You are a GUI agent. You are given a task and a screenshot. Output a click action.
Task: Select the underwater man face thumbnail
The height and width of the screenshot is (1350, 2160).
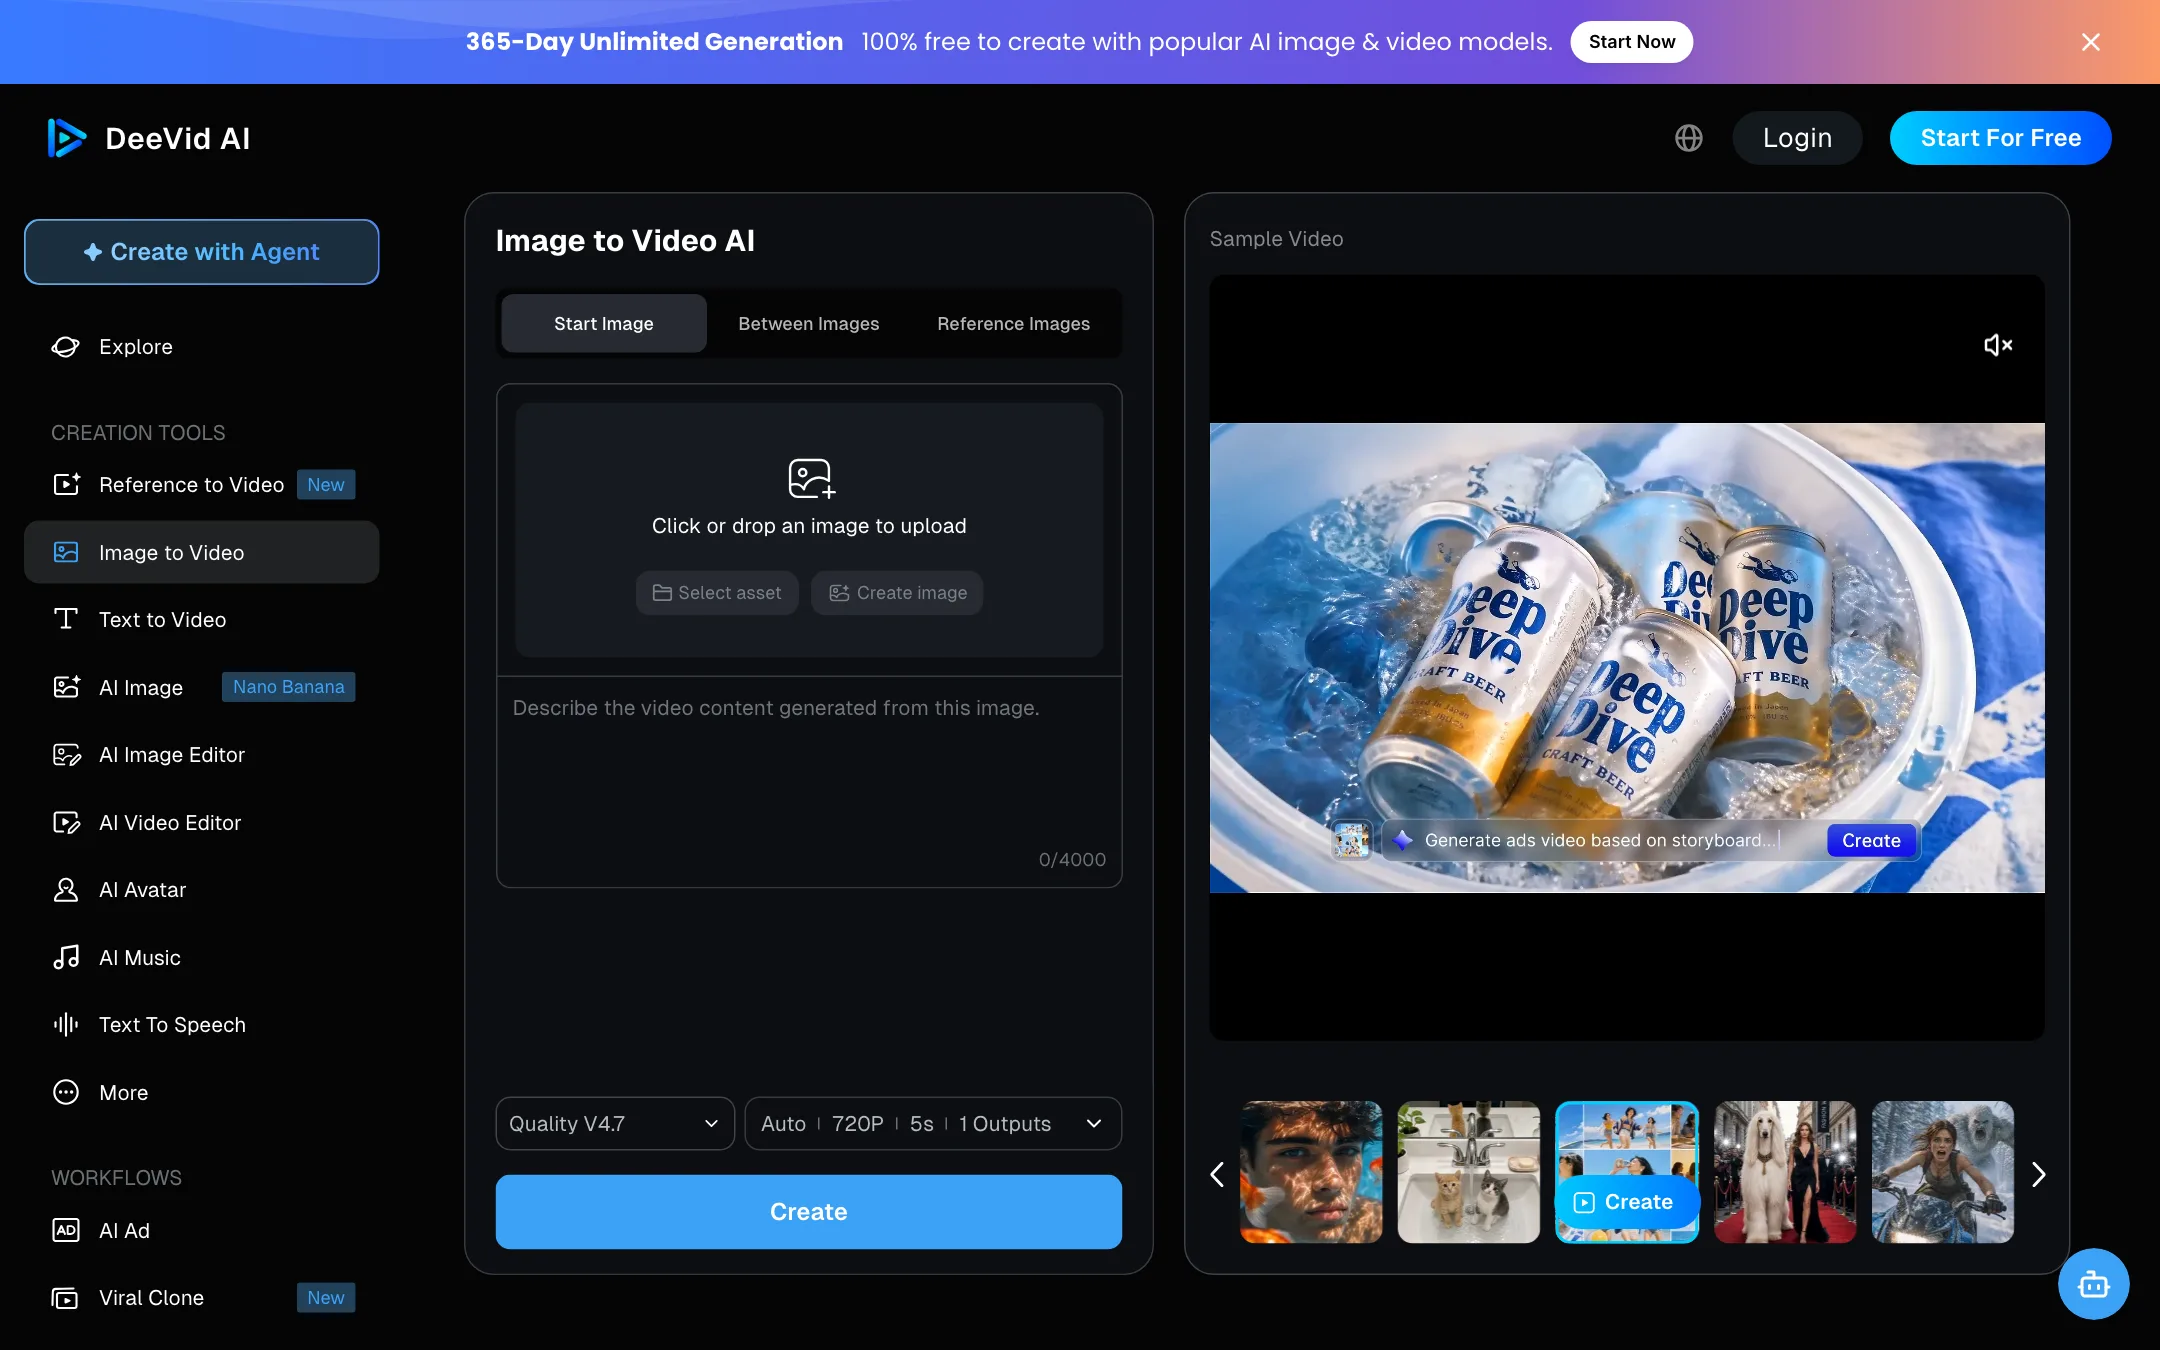1311,1172
